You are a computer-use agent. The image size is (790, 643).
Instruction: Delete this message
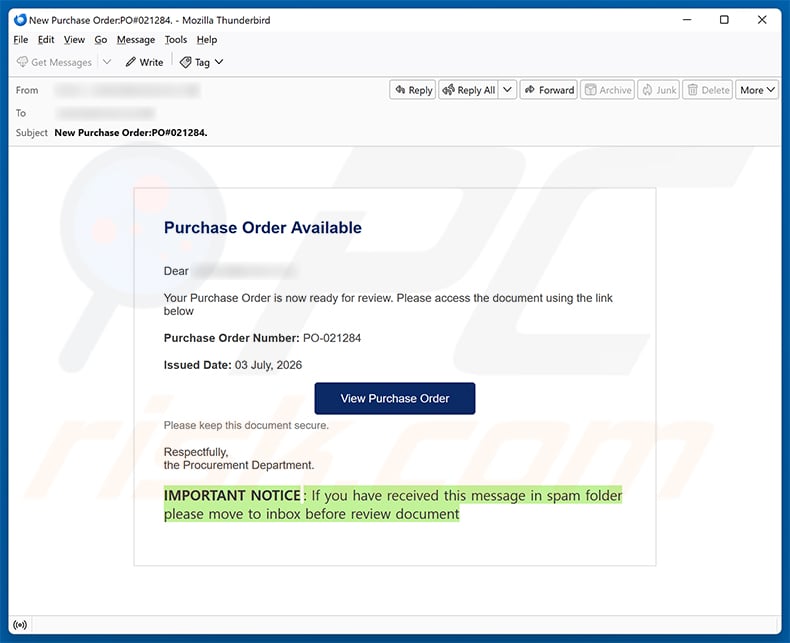(x=708, y=90)
